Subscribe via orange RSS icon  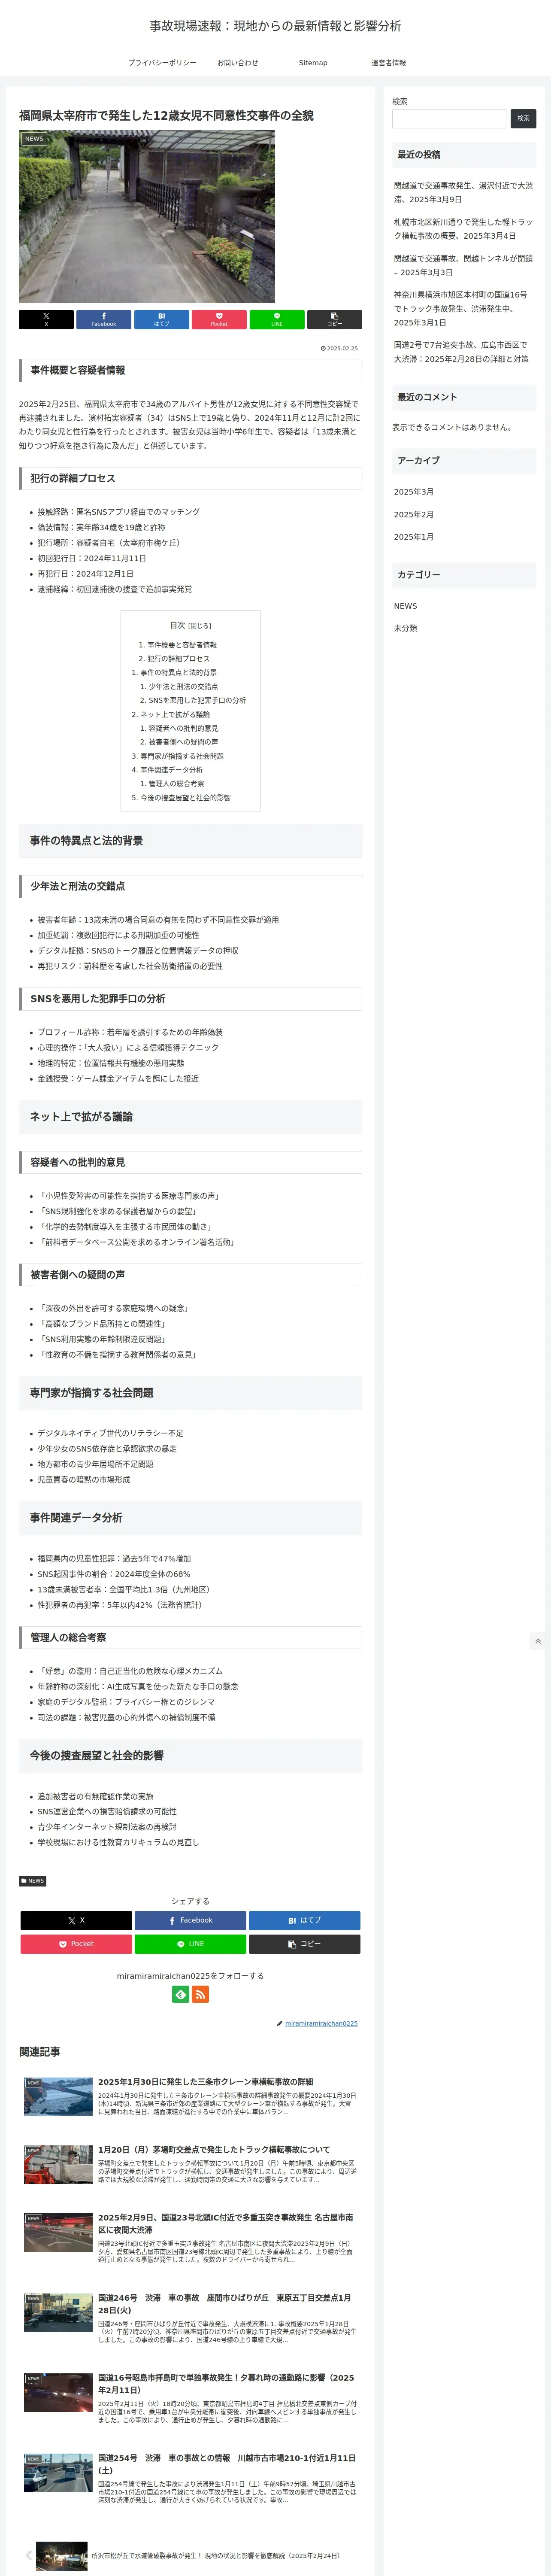[200, 1994]
